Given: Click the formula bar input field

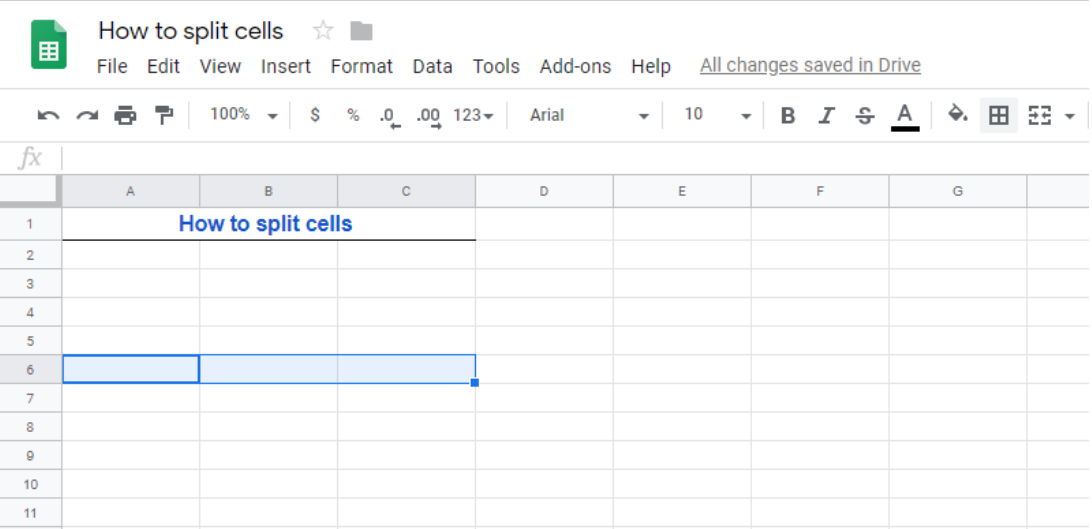Looking at the screenshot, I should [575, 159].
